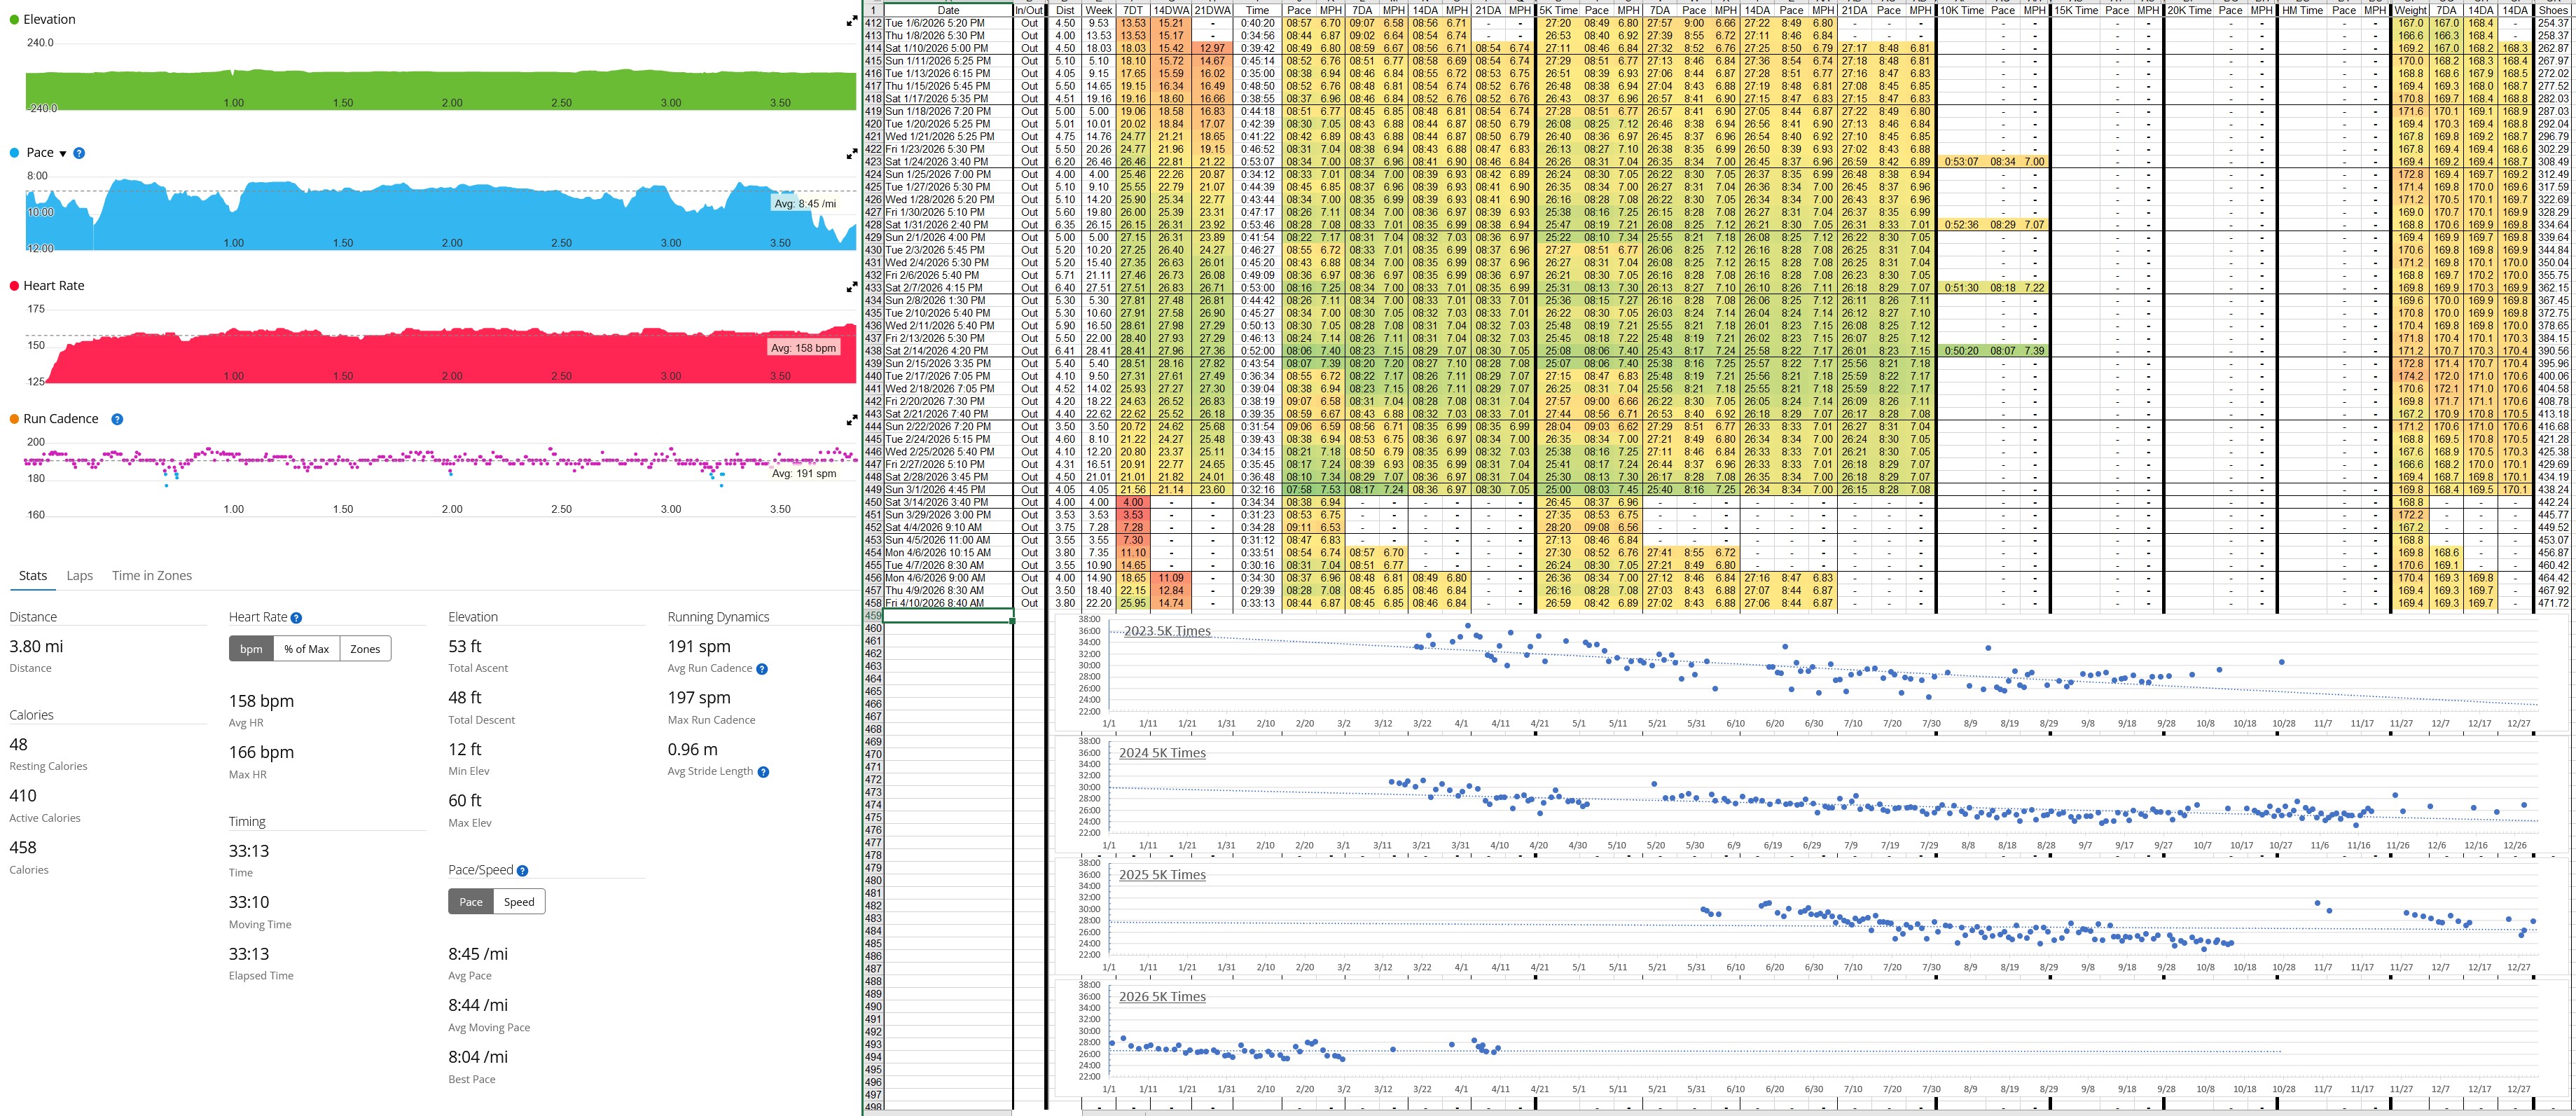Open help icon next to Heart Rate stats heading
This screenshot has width=2576, height=1116.
point(296,618)
